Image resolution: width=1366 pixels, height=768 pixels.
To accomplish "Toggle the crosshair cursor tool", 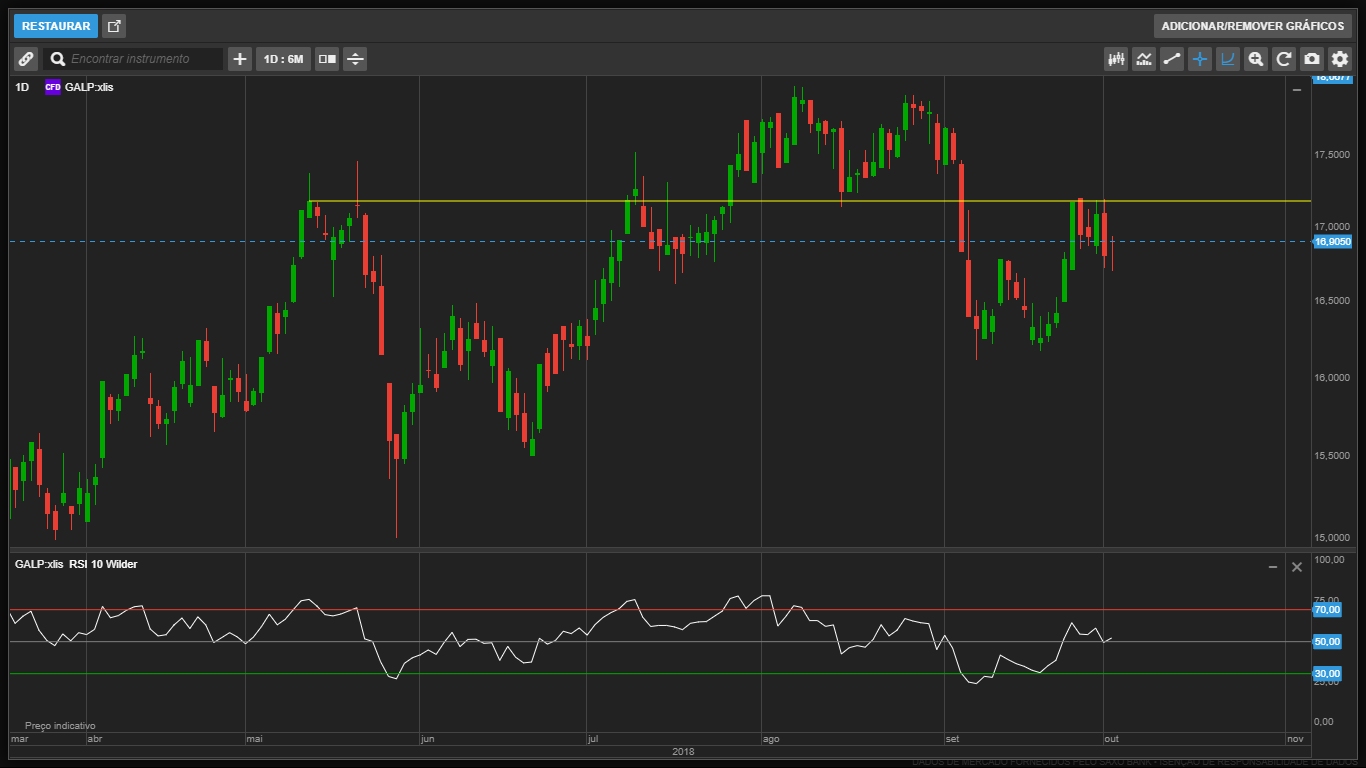I will click(x=1200, y=59).
